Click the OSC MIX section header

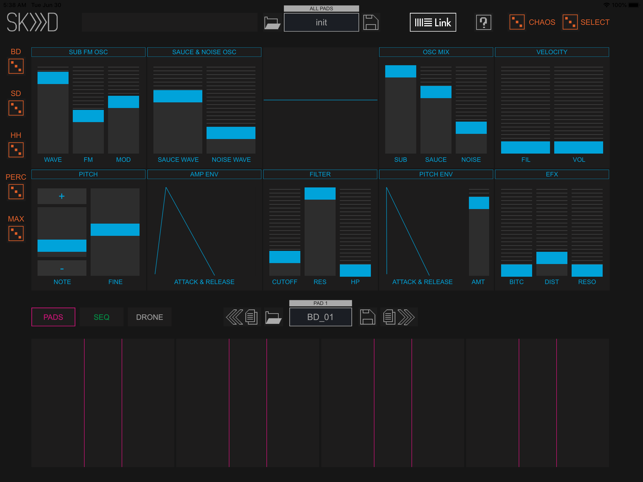[x=436, y=52]
